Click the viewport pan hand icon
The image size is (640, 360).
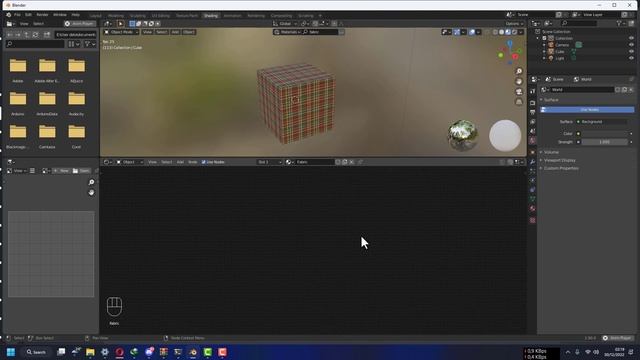(x=519, y=82)
